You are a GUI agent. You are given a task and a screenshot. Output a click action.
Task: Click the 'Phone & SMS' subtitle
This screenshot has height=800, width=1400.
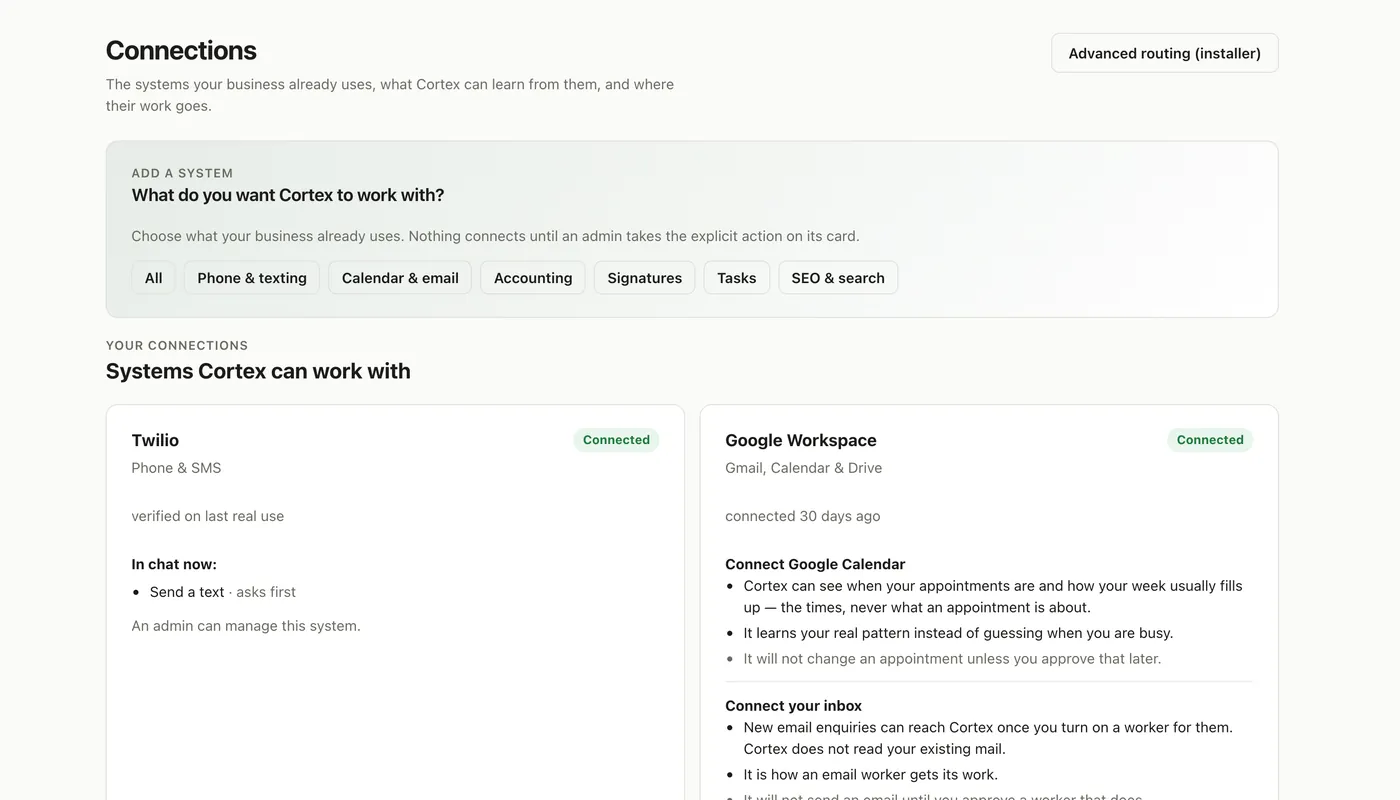point(176,468)
